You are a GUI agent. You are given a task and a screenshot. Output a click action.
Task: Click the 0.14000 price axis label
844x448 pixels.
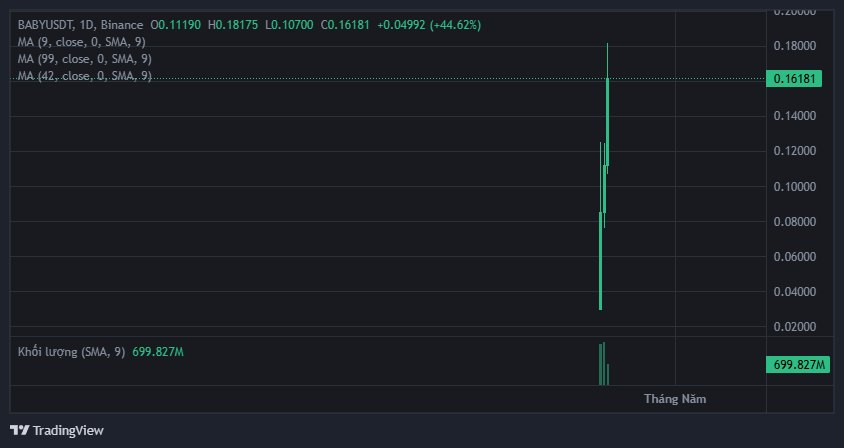(x=794, y=116)
